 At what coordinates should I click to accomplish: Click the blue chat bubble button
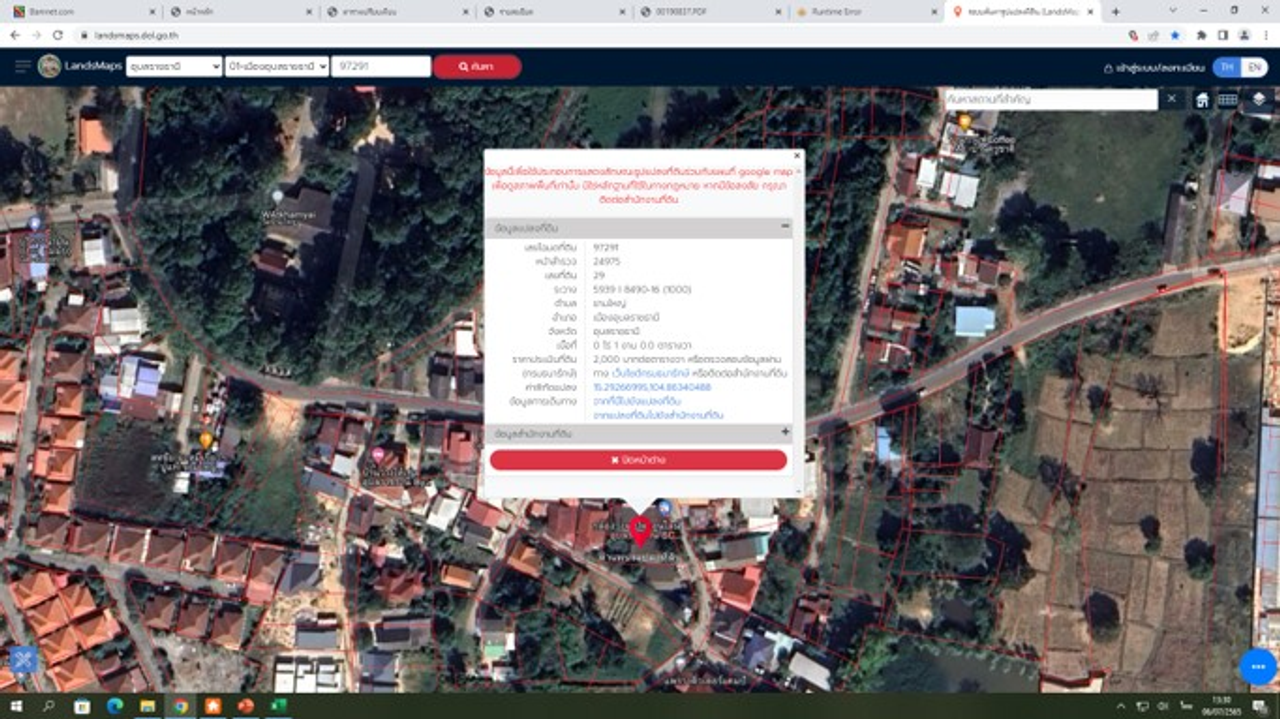(1257, 666)
